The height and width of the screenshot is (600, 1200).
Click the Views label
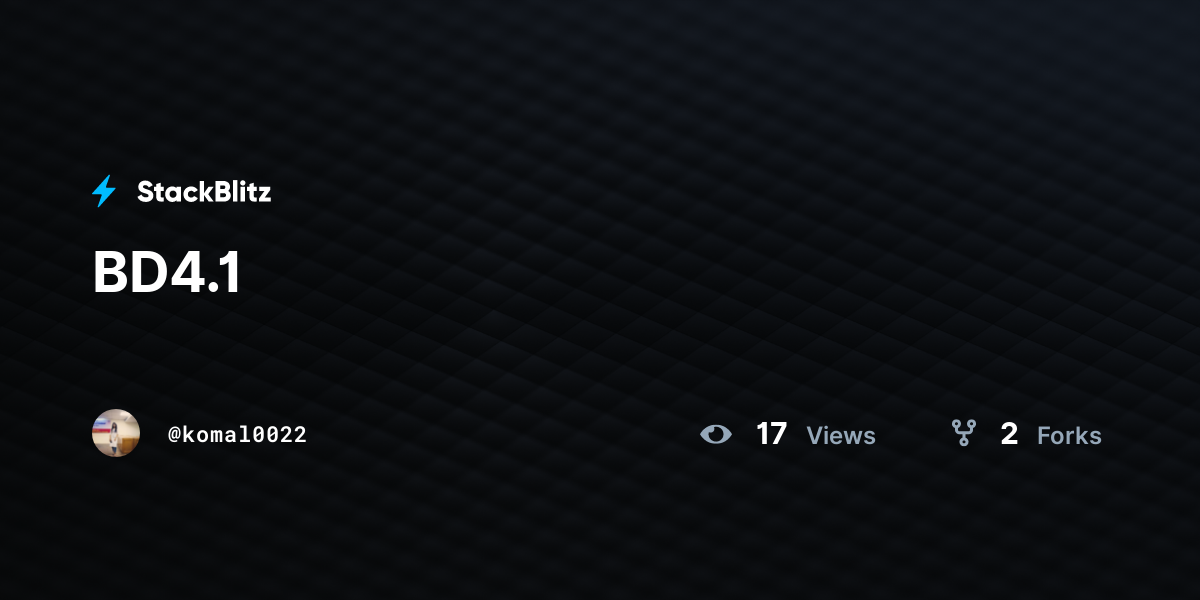841,435
